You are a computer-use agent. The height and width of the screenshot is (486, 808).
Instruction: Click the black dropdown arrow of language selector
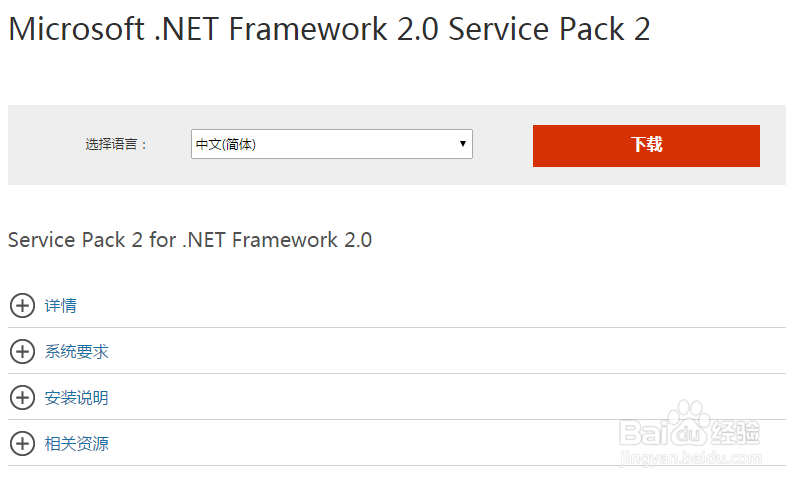(x=462, y=144)
